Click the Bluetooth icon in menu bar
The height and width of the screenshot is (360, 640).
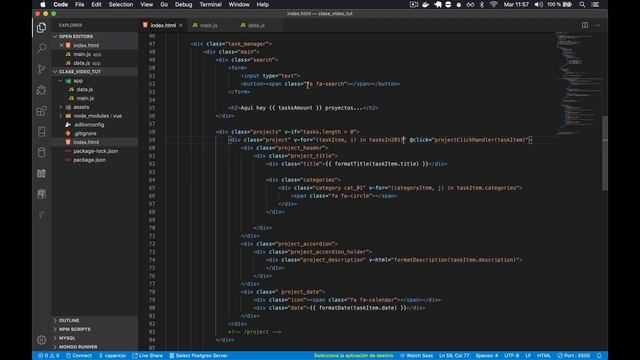pyautogui.click(x=482, y=4)
